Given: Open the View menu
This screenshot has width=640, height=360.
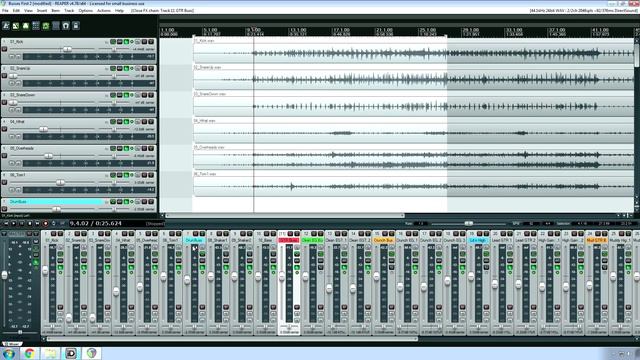Looking at the screenshot, I should [28, 11].
